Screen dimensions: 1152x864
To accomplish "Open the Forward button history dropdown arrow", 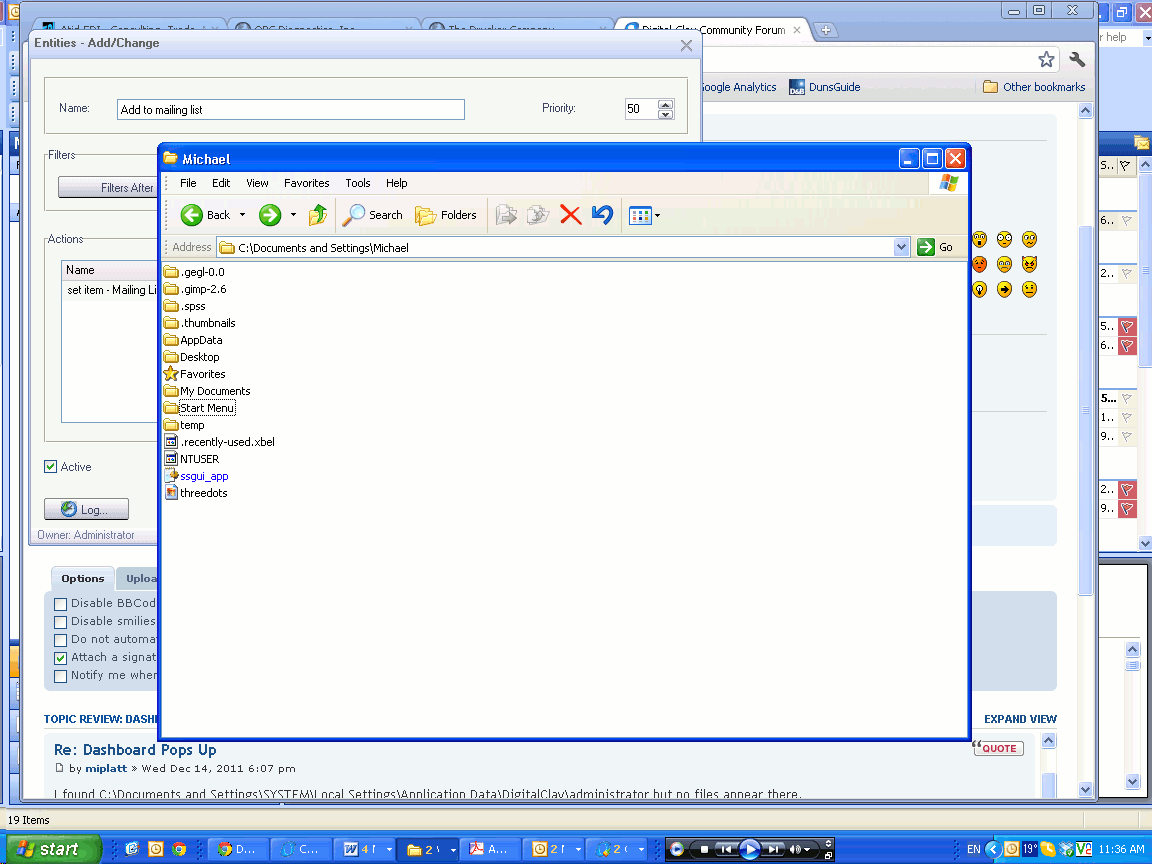I will 293,215.
